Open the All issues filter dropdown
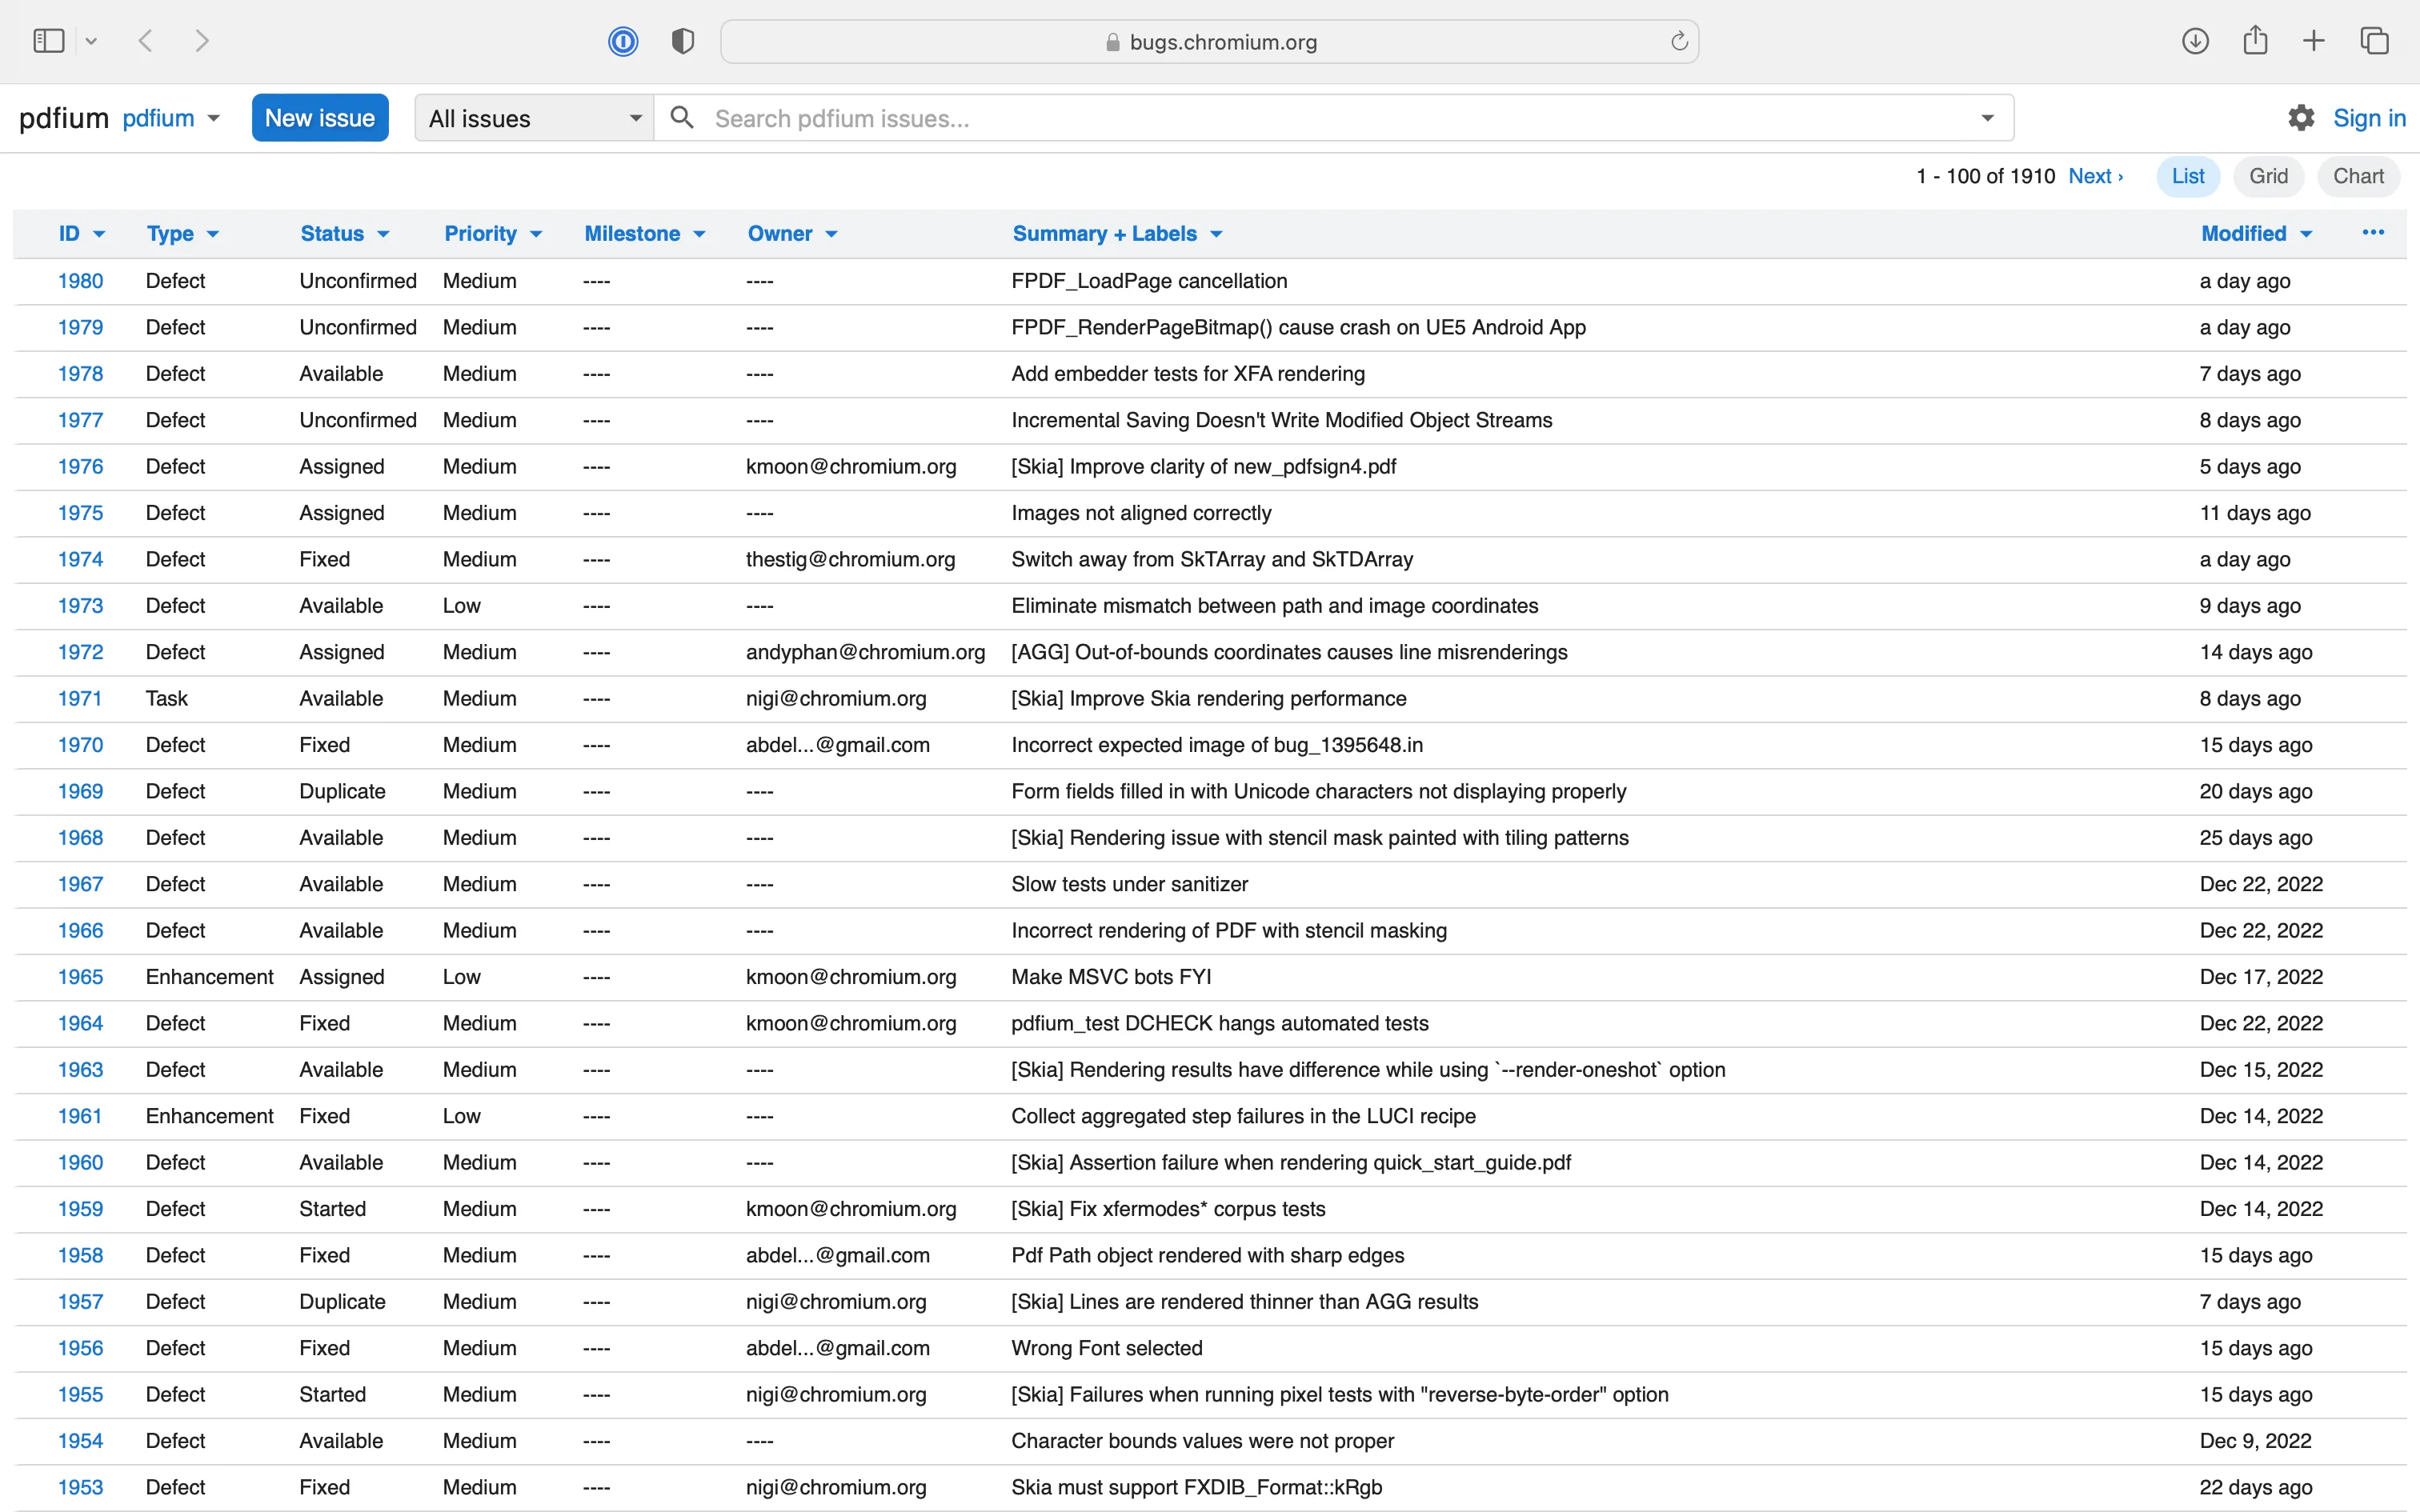Viewport: 2420px width, 1512px height. tap(533, 117)
